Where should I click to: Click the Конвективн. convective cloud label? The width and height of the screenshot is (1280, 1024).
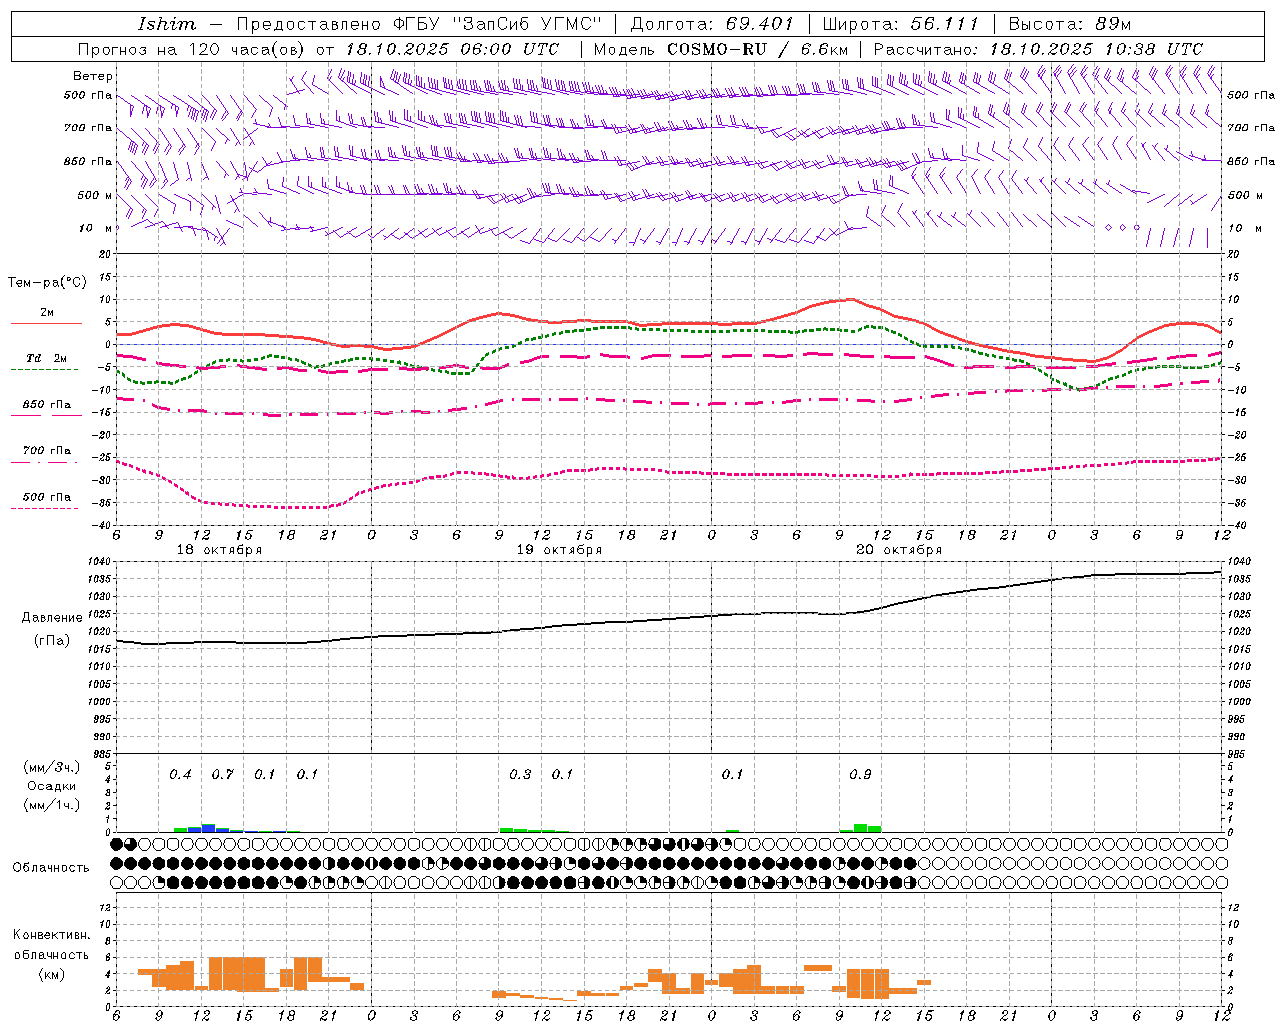52,935
